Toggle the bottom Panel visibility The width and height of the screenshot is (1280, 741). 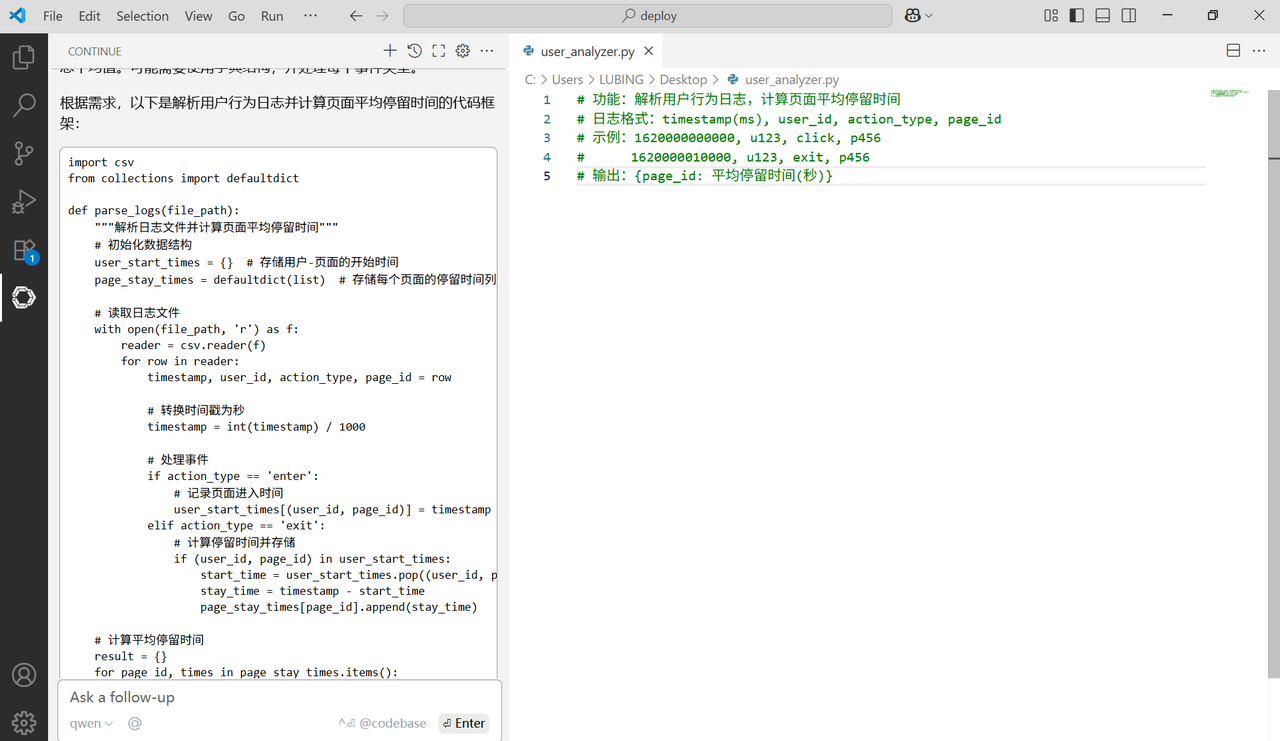click(x=1103, y=16)
